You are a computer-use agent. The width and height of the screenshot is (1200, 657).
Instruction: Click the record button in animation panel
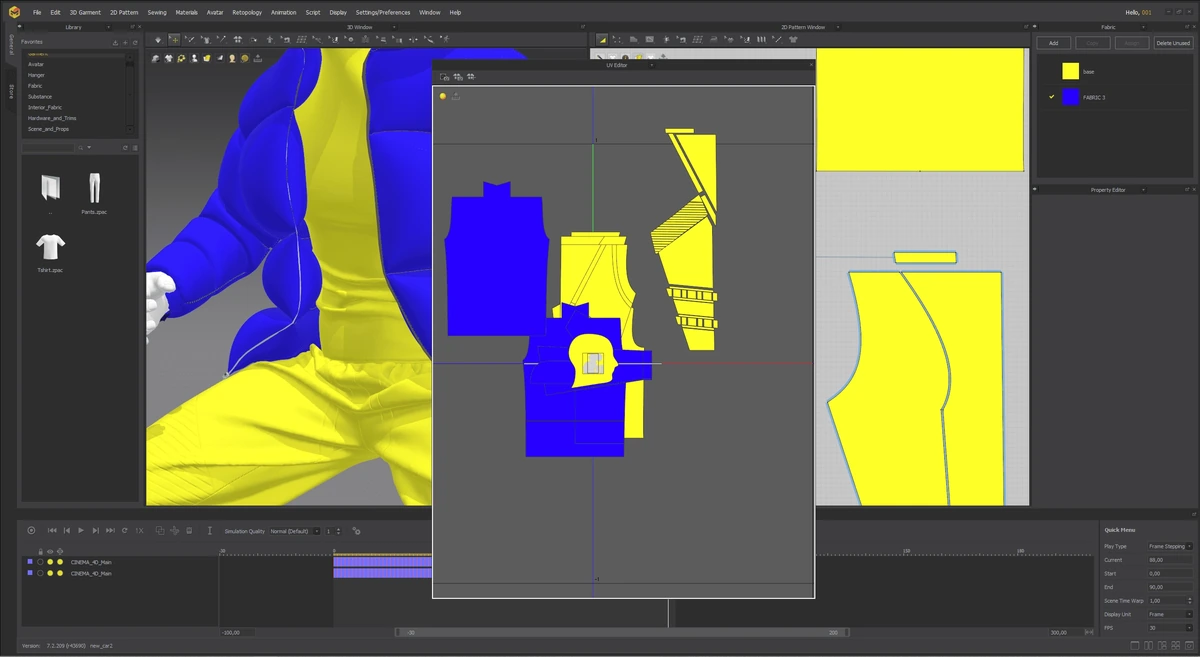coord(31,531)
